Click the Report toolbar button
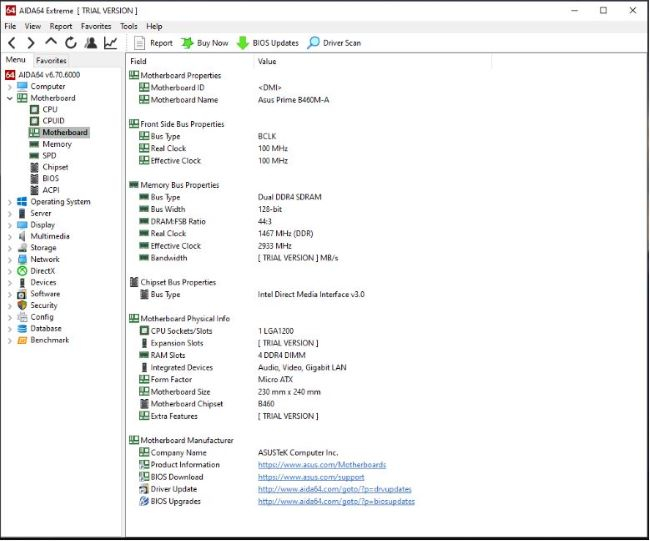650x541 pixels. 153,43
